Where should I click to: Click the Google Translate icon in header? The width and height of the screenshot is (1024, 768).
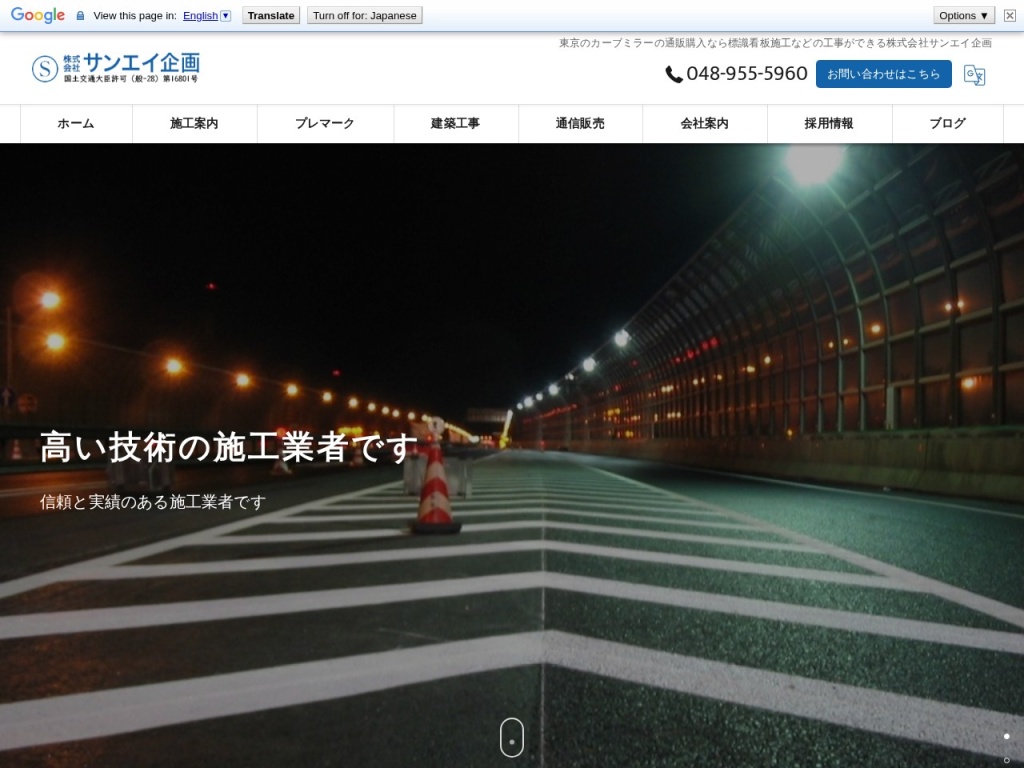[974, 75]
